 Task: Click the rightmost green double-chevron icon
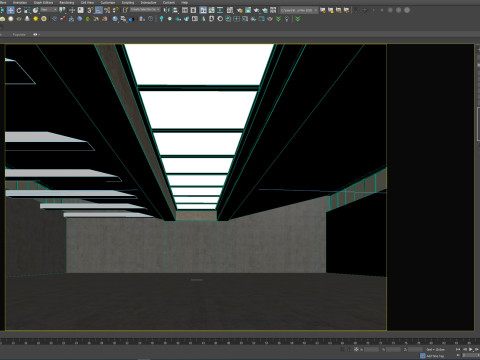298,19
